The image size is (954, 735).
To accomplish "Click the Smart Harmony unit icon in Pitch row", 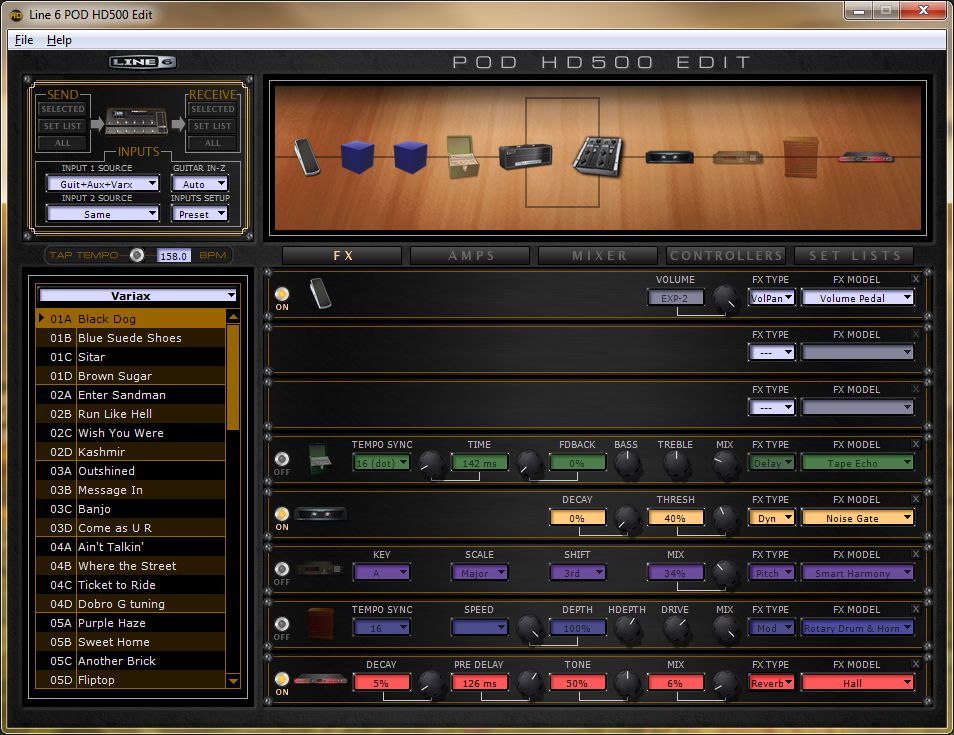I will pos(319,569).
